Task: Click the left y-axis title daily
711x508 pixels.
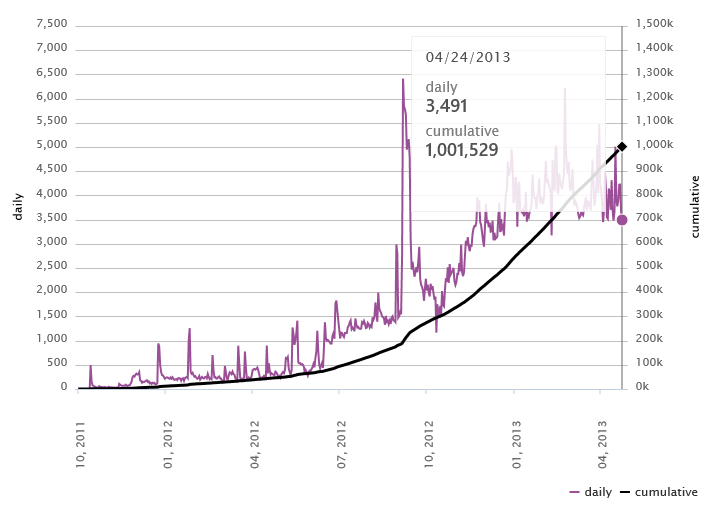Action: click(x=18, y=205)
